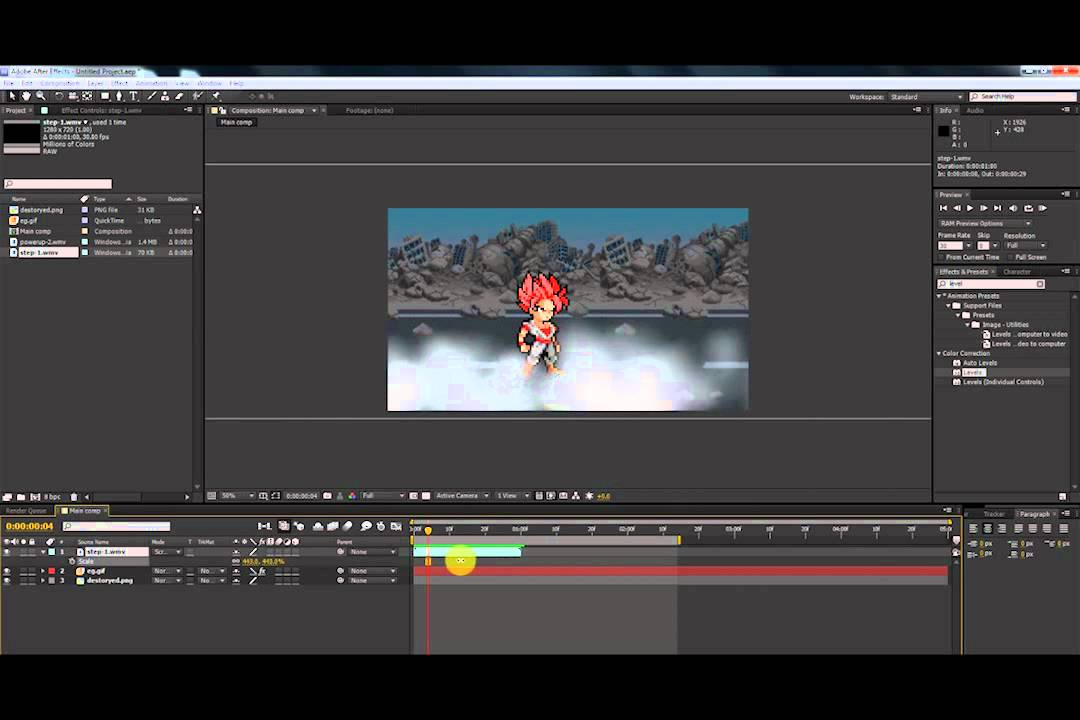Click the Main comp breadcrumb button

point(236,123)
